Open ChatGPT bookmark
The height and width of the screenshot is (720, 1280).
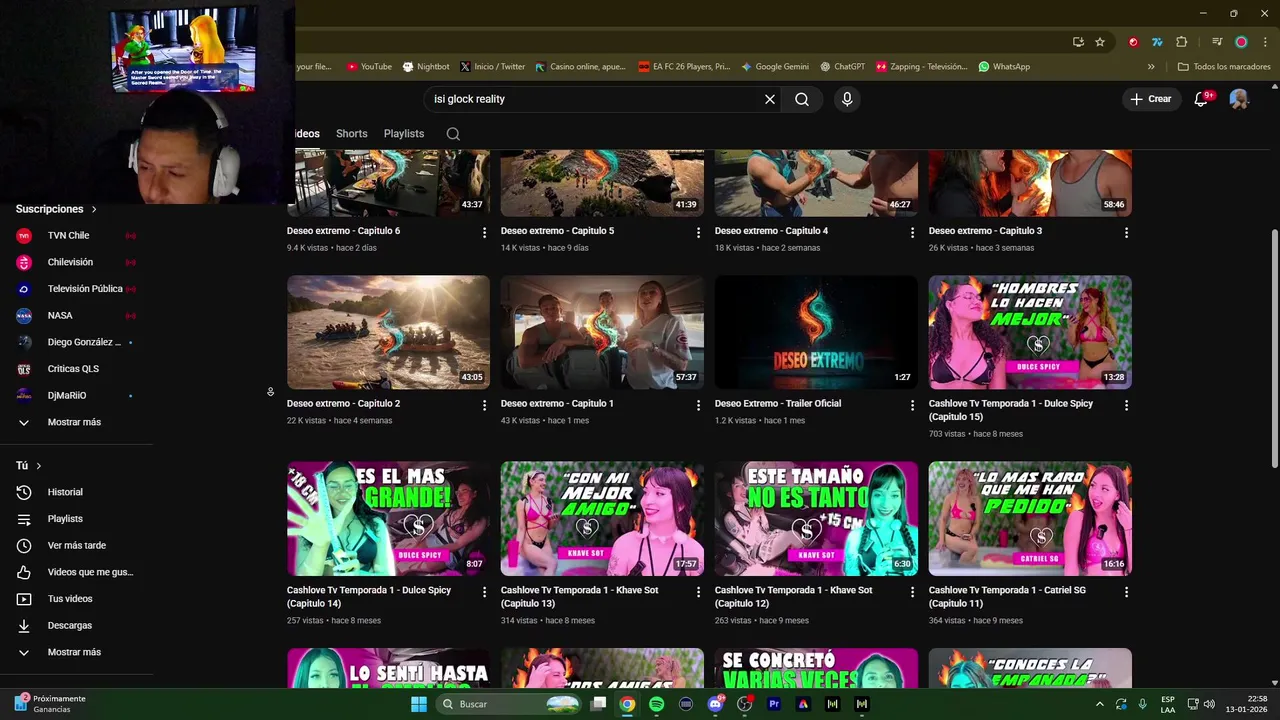tap(842, 67)
